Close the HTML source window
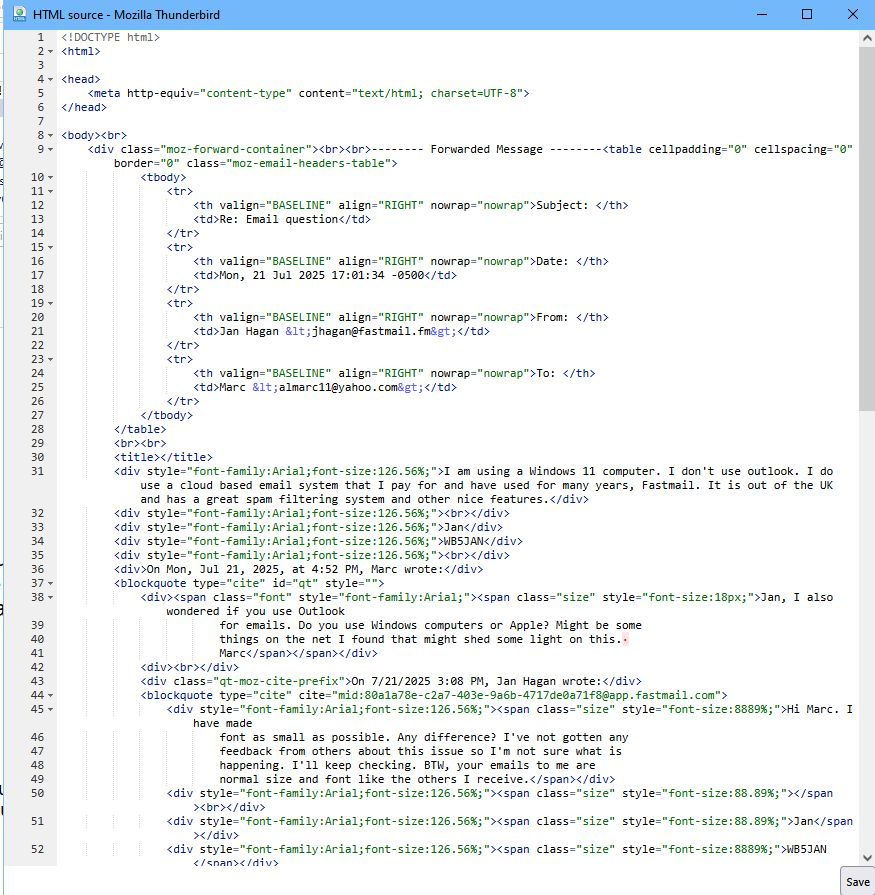The image size is (875, 895). 852,15
